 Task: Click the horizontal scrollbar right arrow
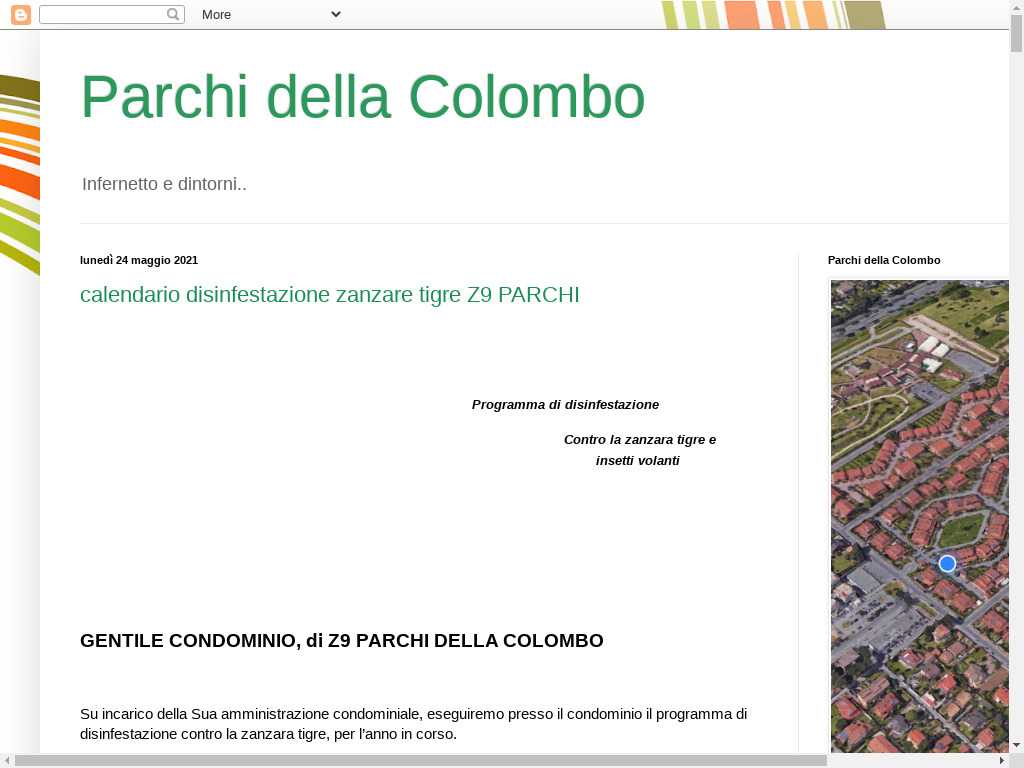coord(1002,760)
